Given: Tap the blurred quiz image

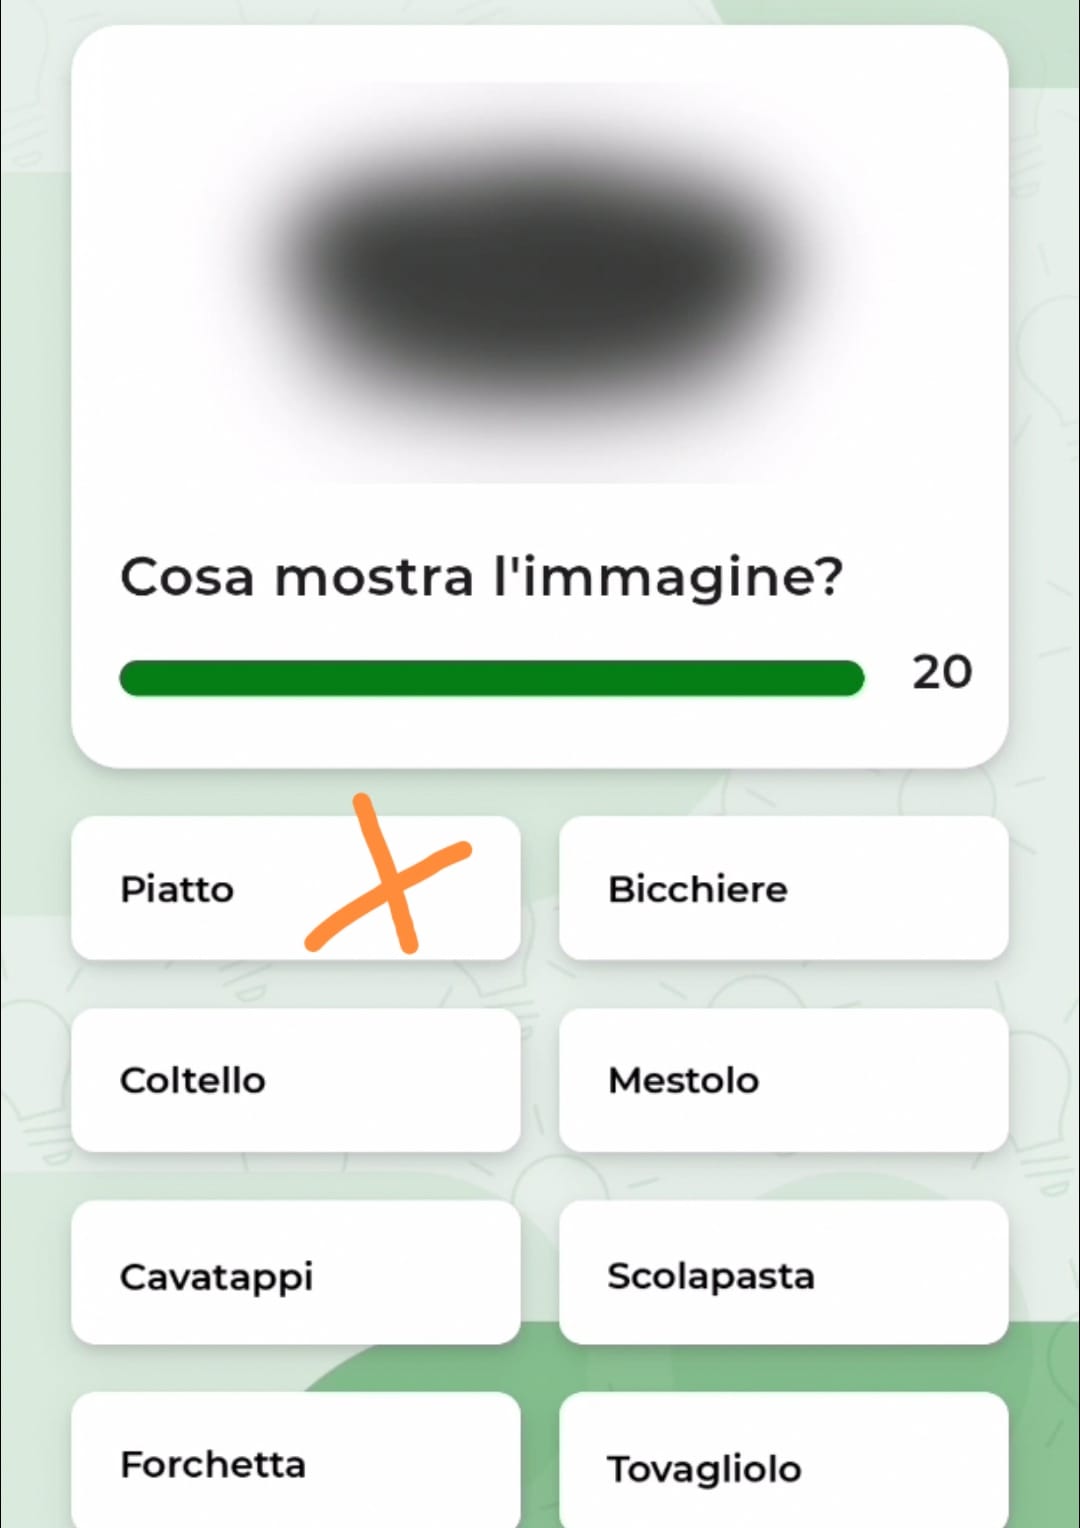Looking at the screenshot, I should click(540, 282).
